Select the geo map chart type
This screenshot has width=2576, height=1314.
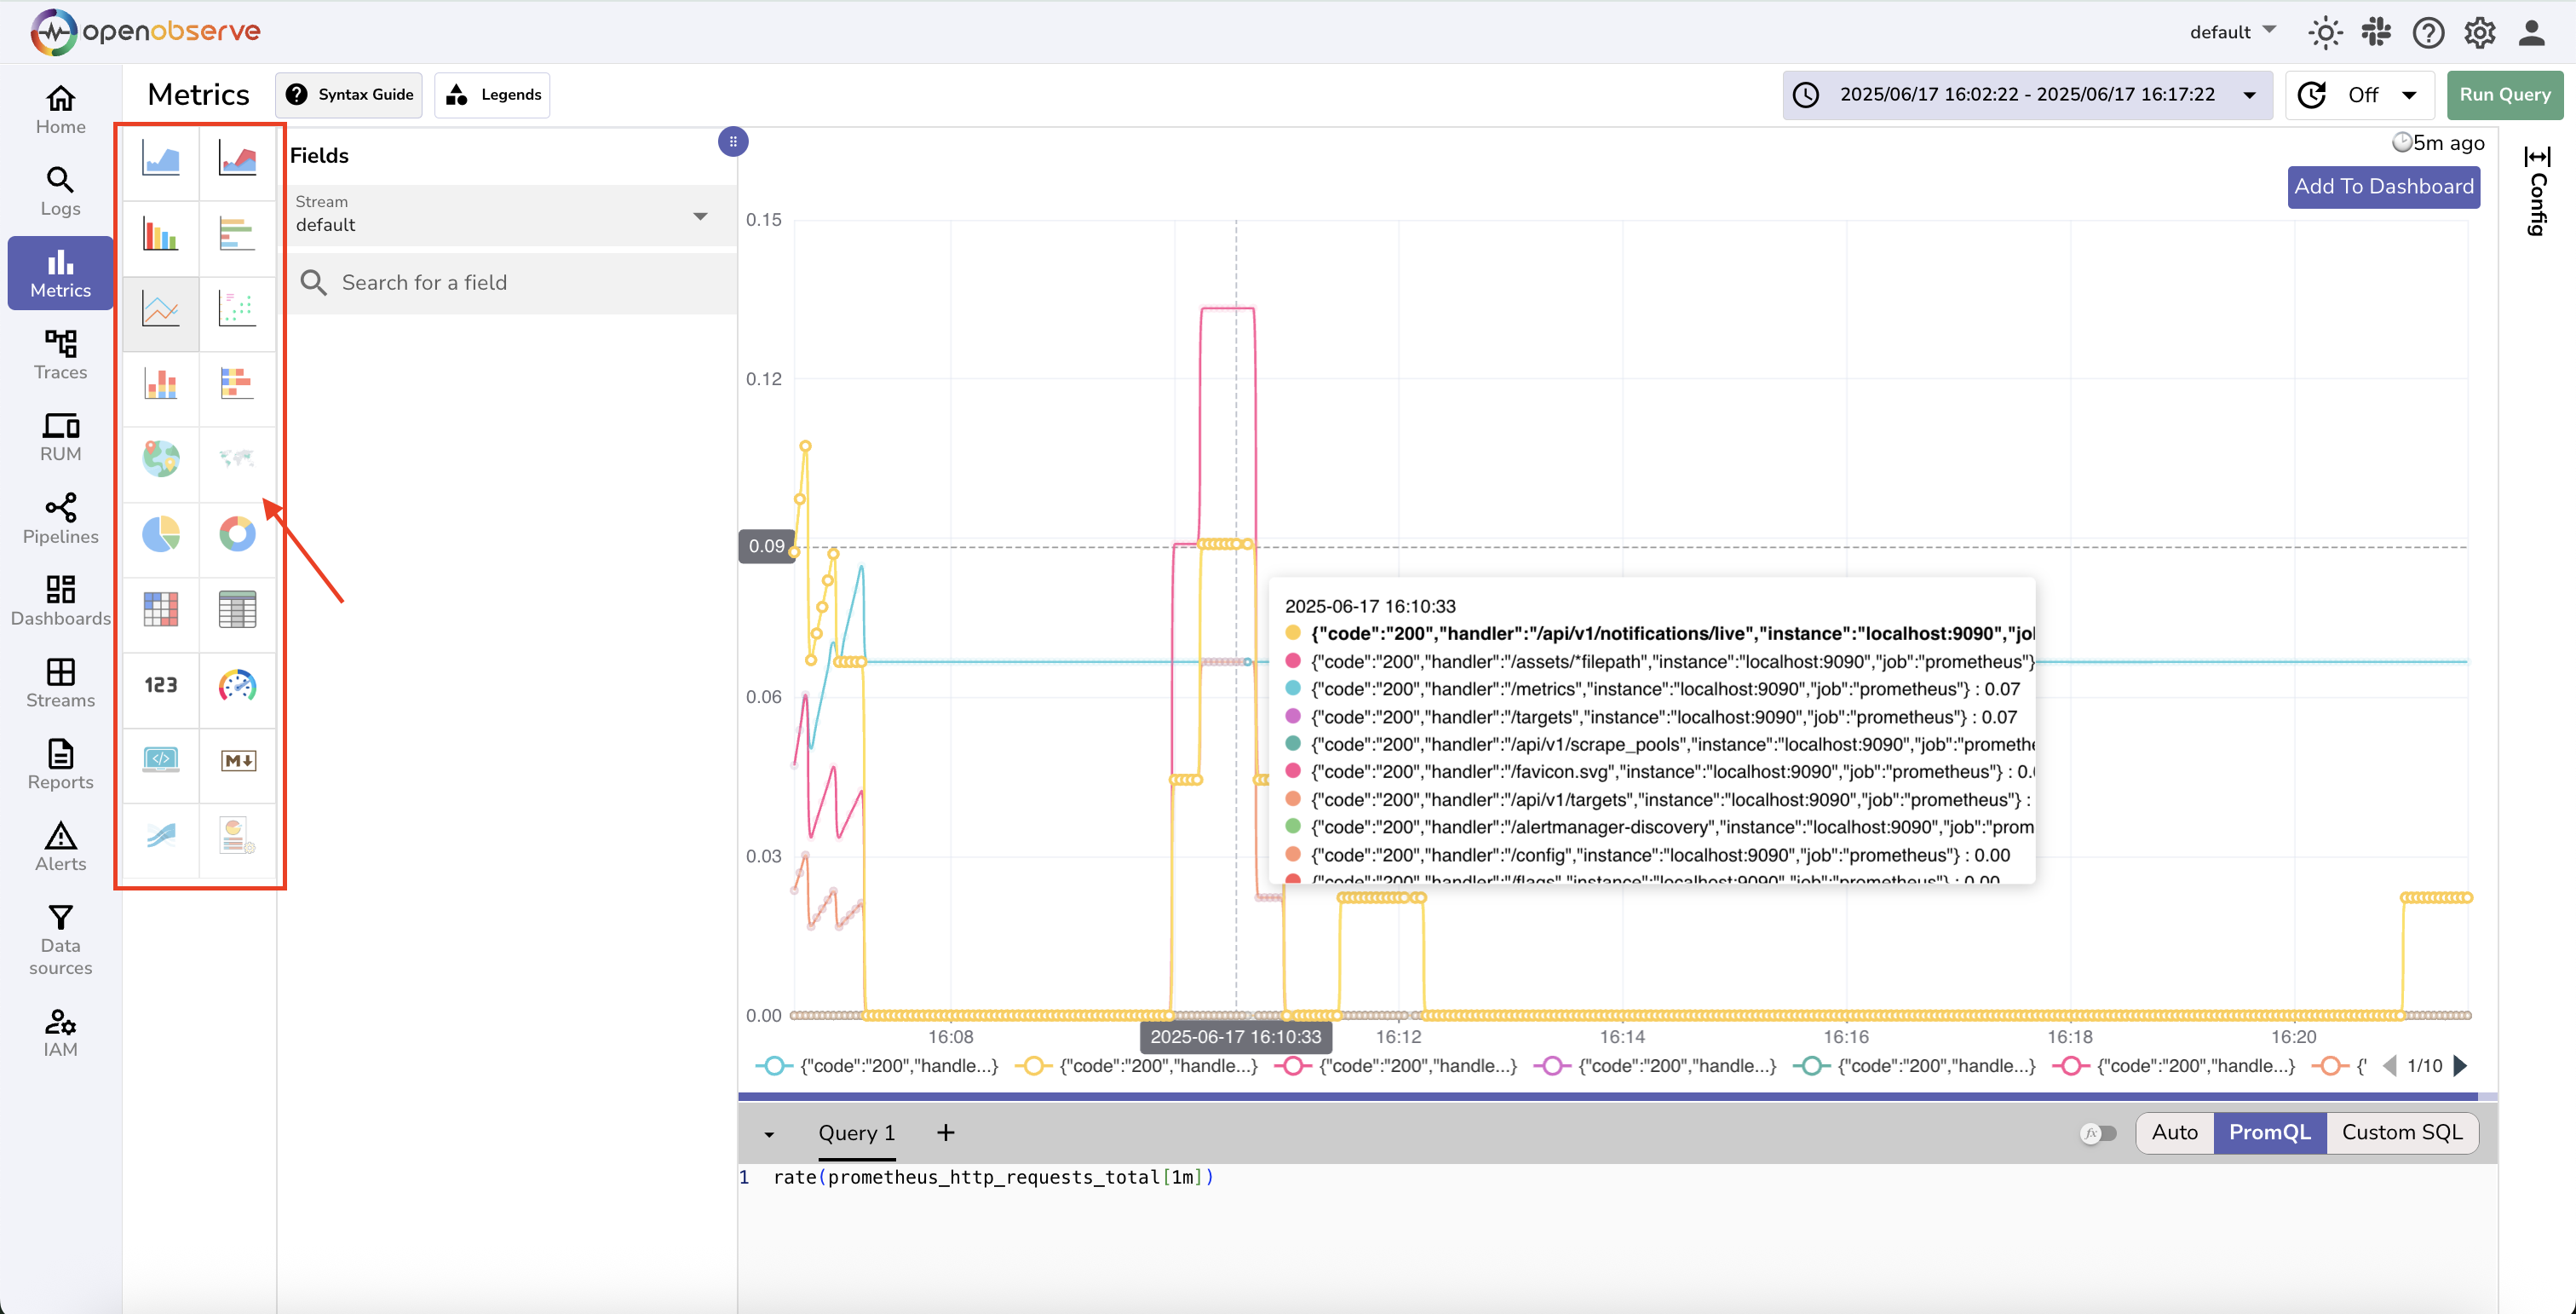click(160, 460)
